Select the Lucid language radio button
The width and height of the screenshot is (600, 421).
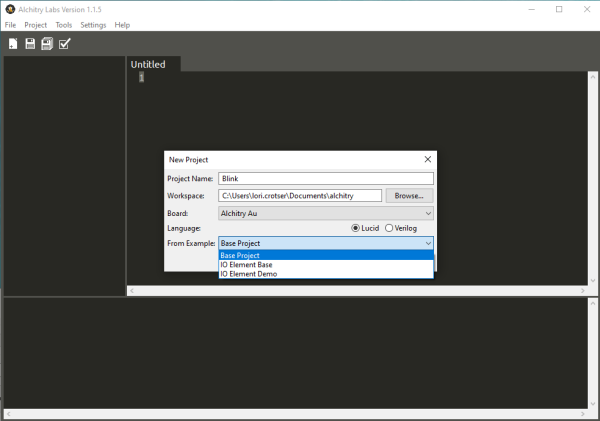click(x=355, y=228)
